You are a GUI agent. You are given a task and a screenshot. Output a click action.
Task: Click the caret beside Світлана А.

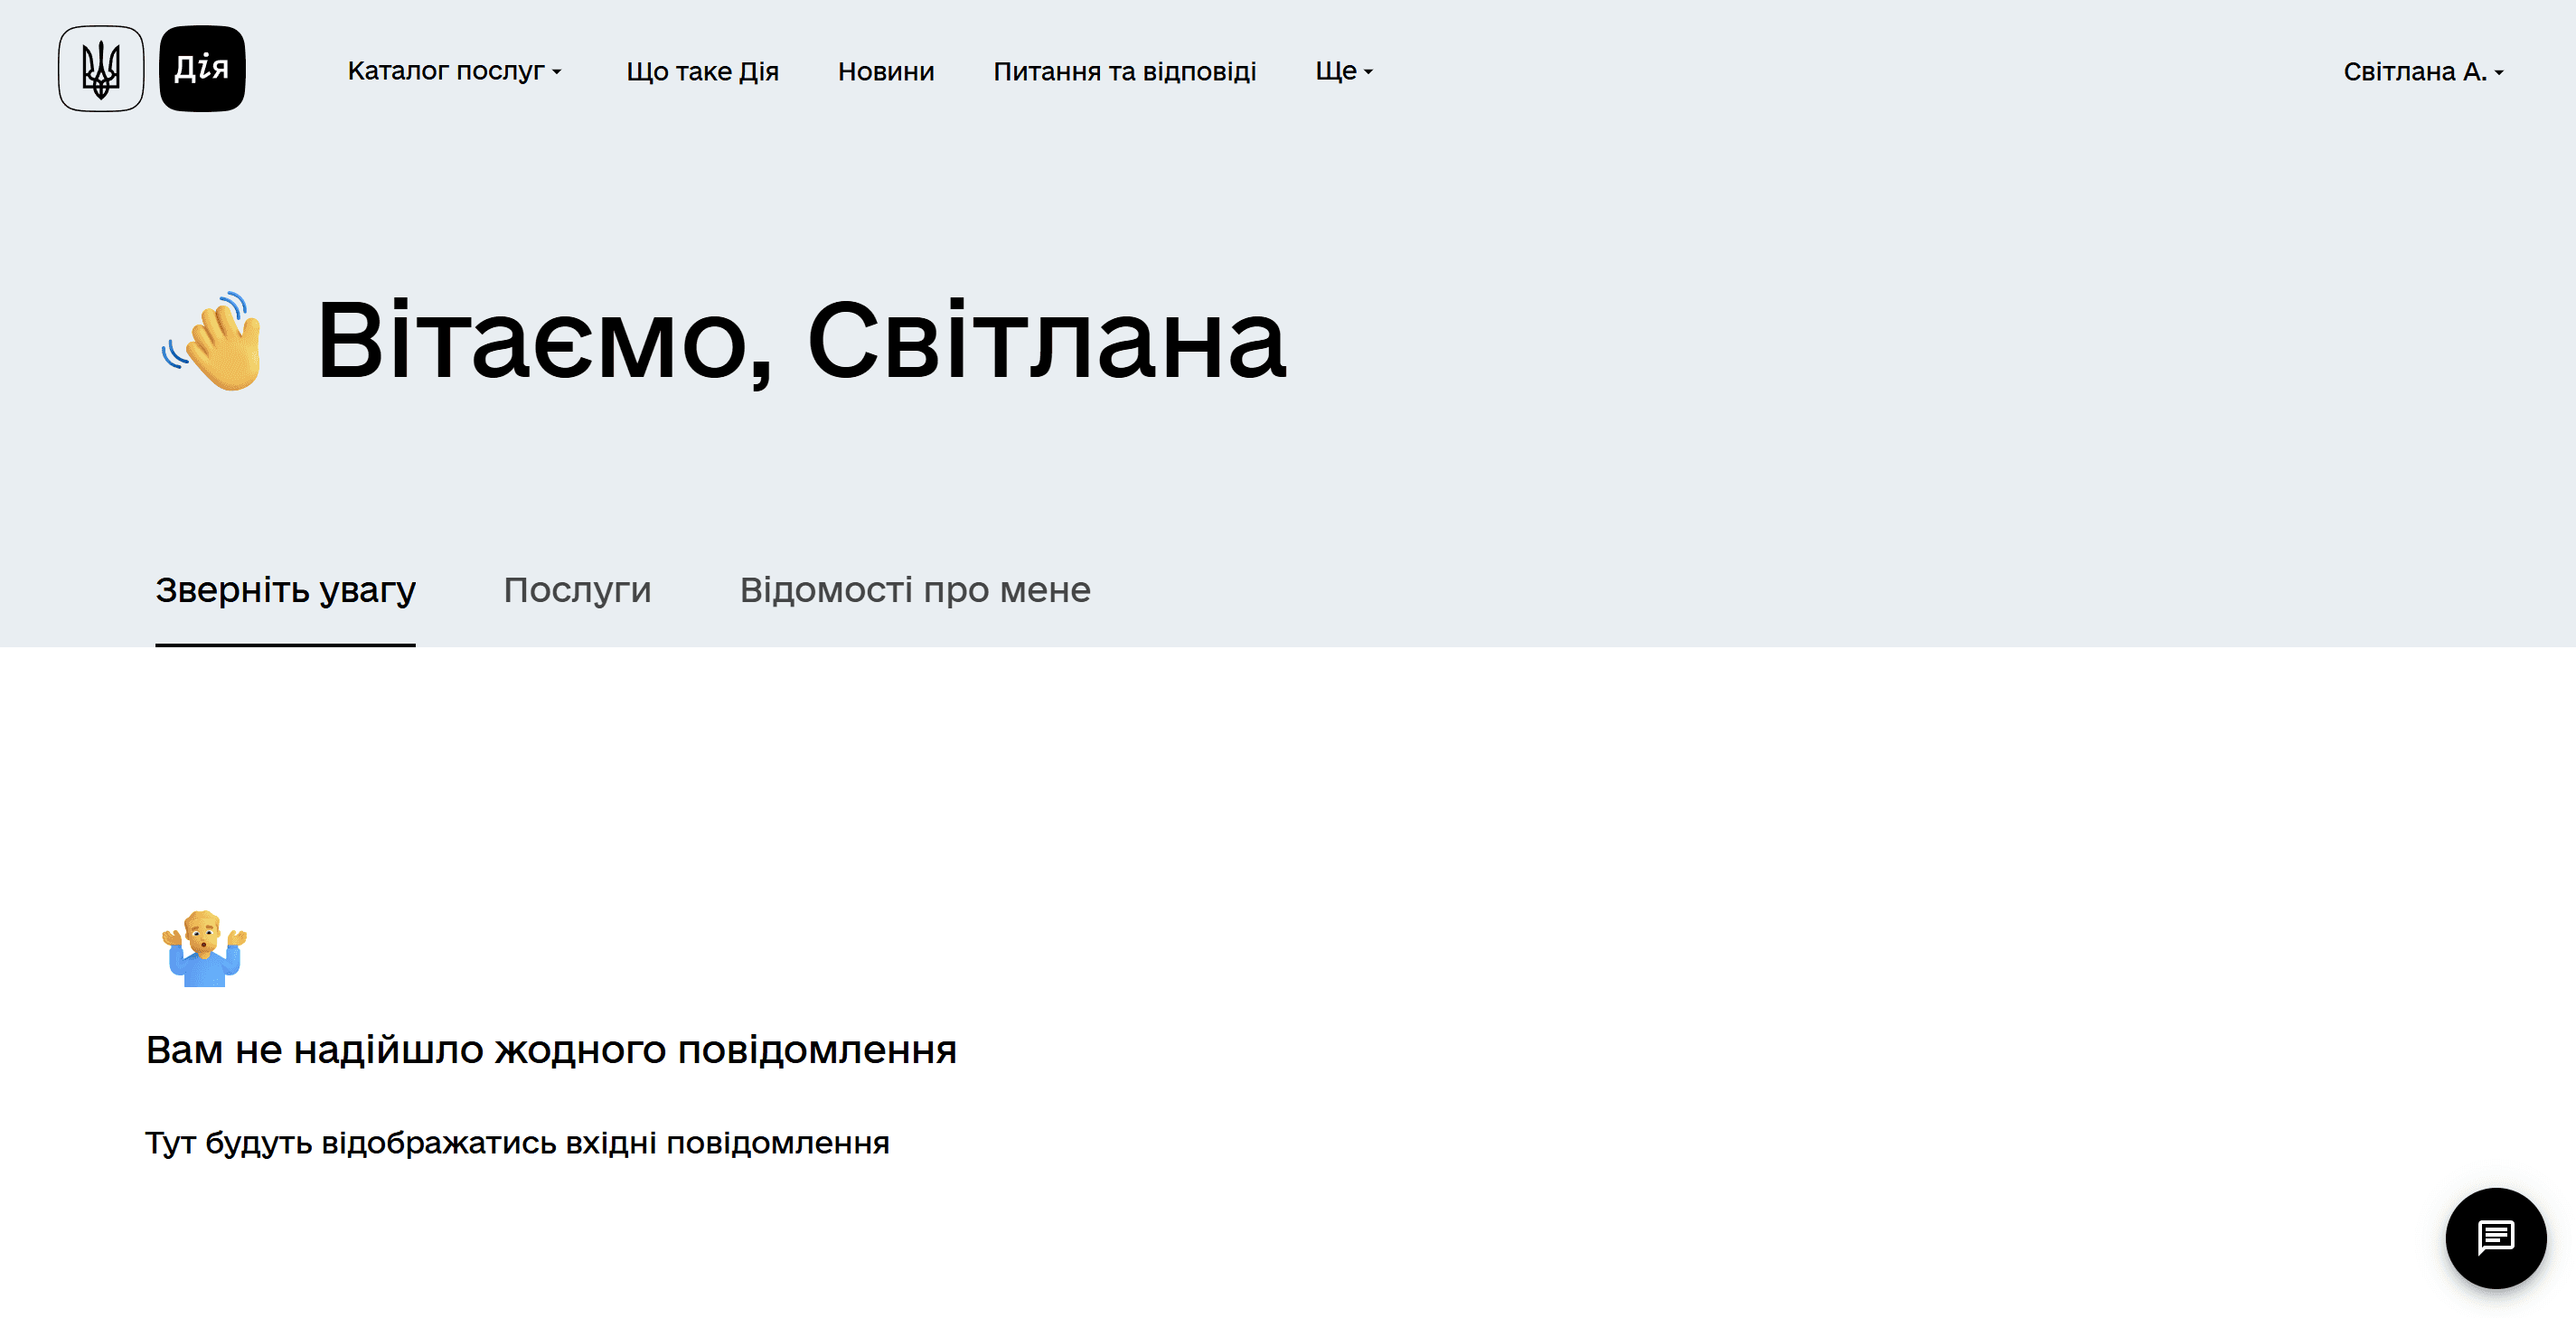pos(2499,74)
